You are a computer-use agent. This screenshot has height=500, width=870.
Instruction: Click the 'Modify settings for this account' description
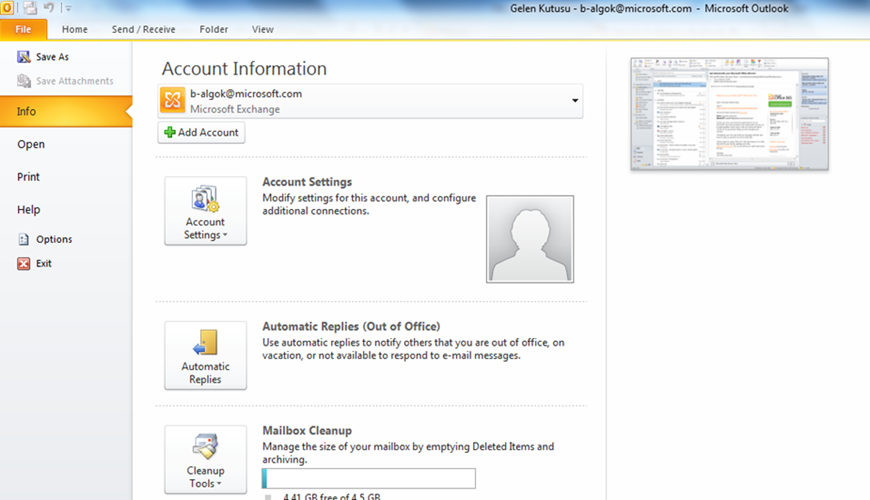click(369, 204)
